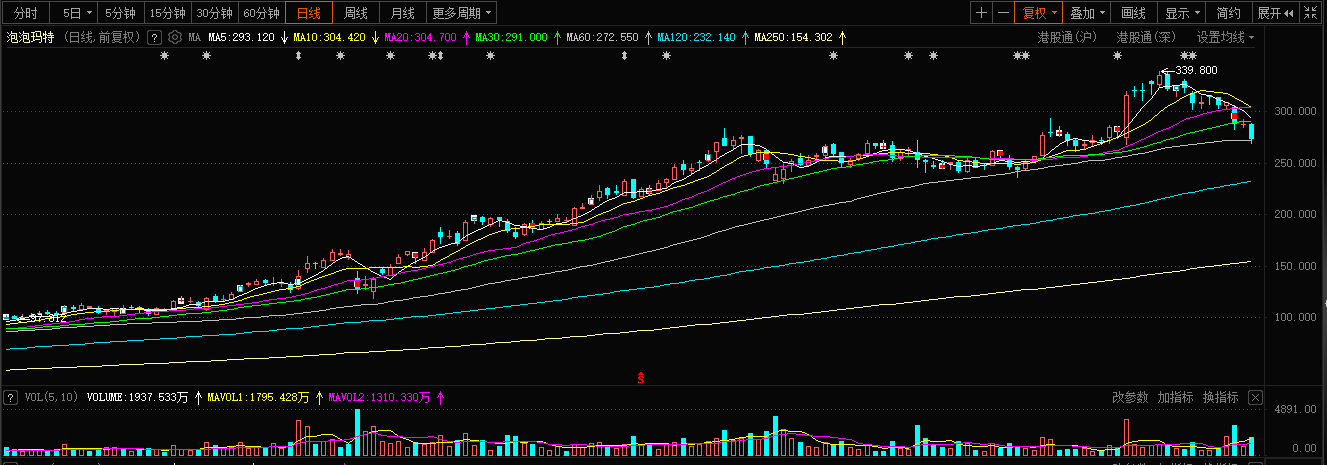Click the red S marker on chart
Screen dimensions: 1327x465
641,377
